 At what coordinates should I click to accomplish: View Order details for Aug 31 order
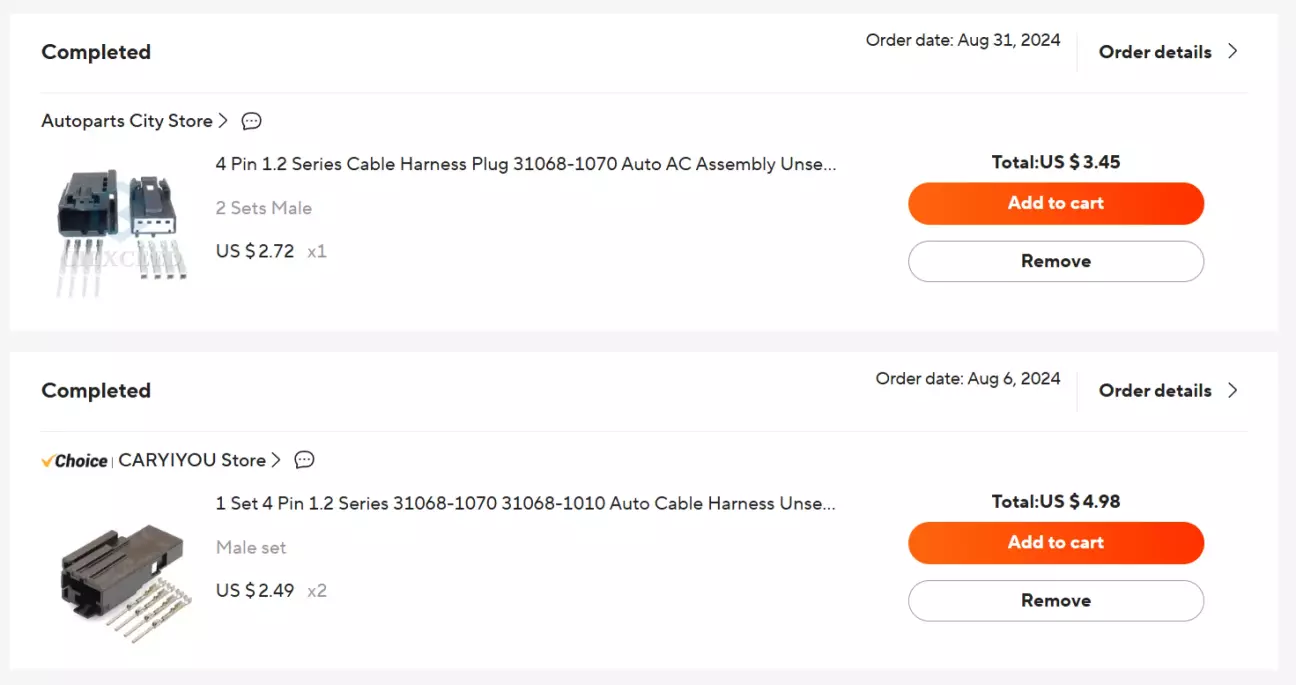pos(1155,52)
